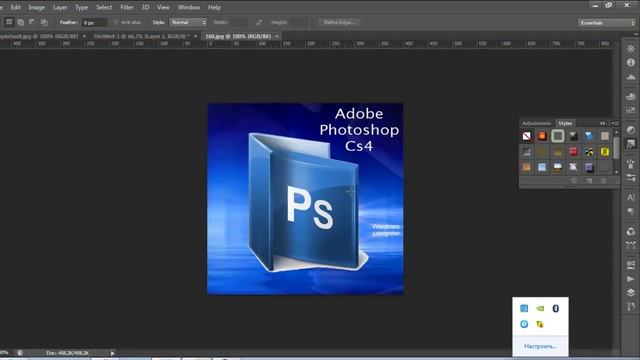
Task: Open the Help menu
Action: click(x=214, y=7)
